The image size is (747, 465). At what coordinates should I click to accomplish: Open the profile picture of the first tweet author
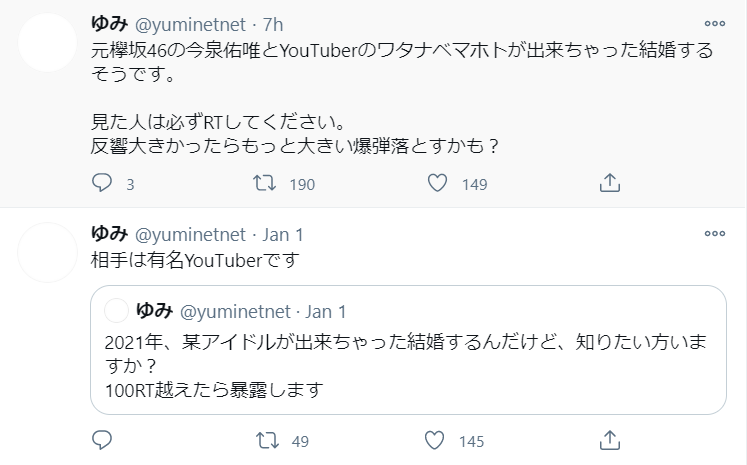(x=48, y=42)
